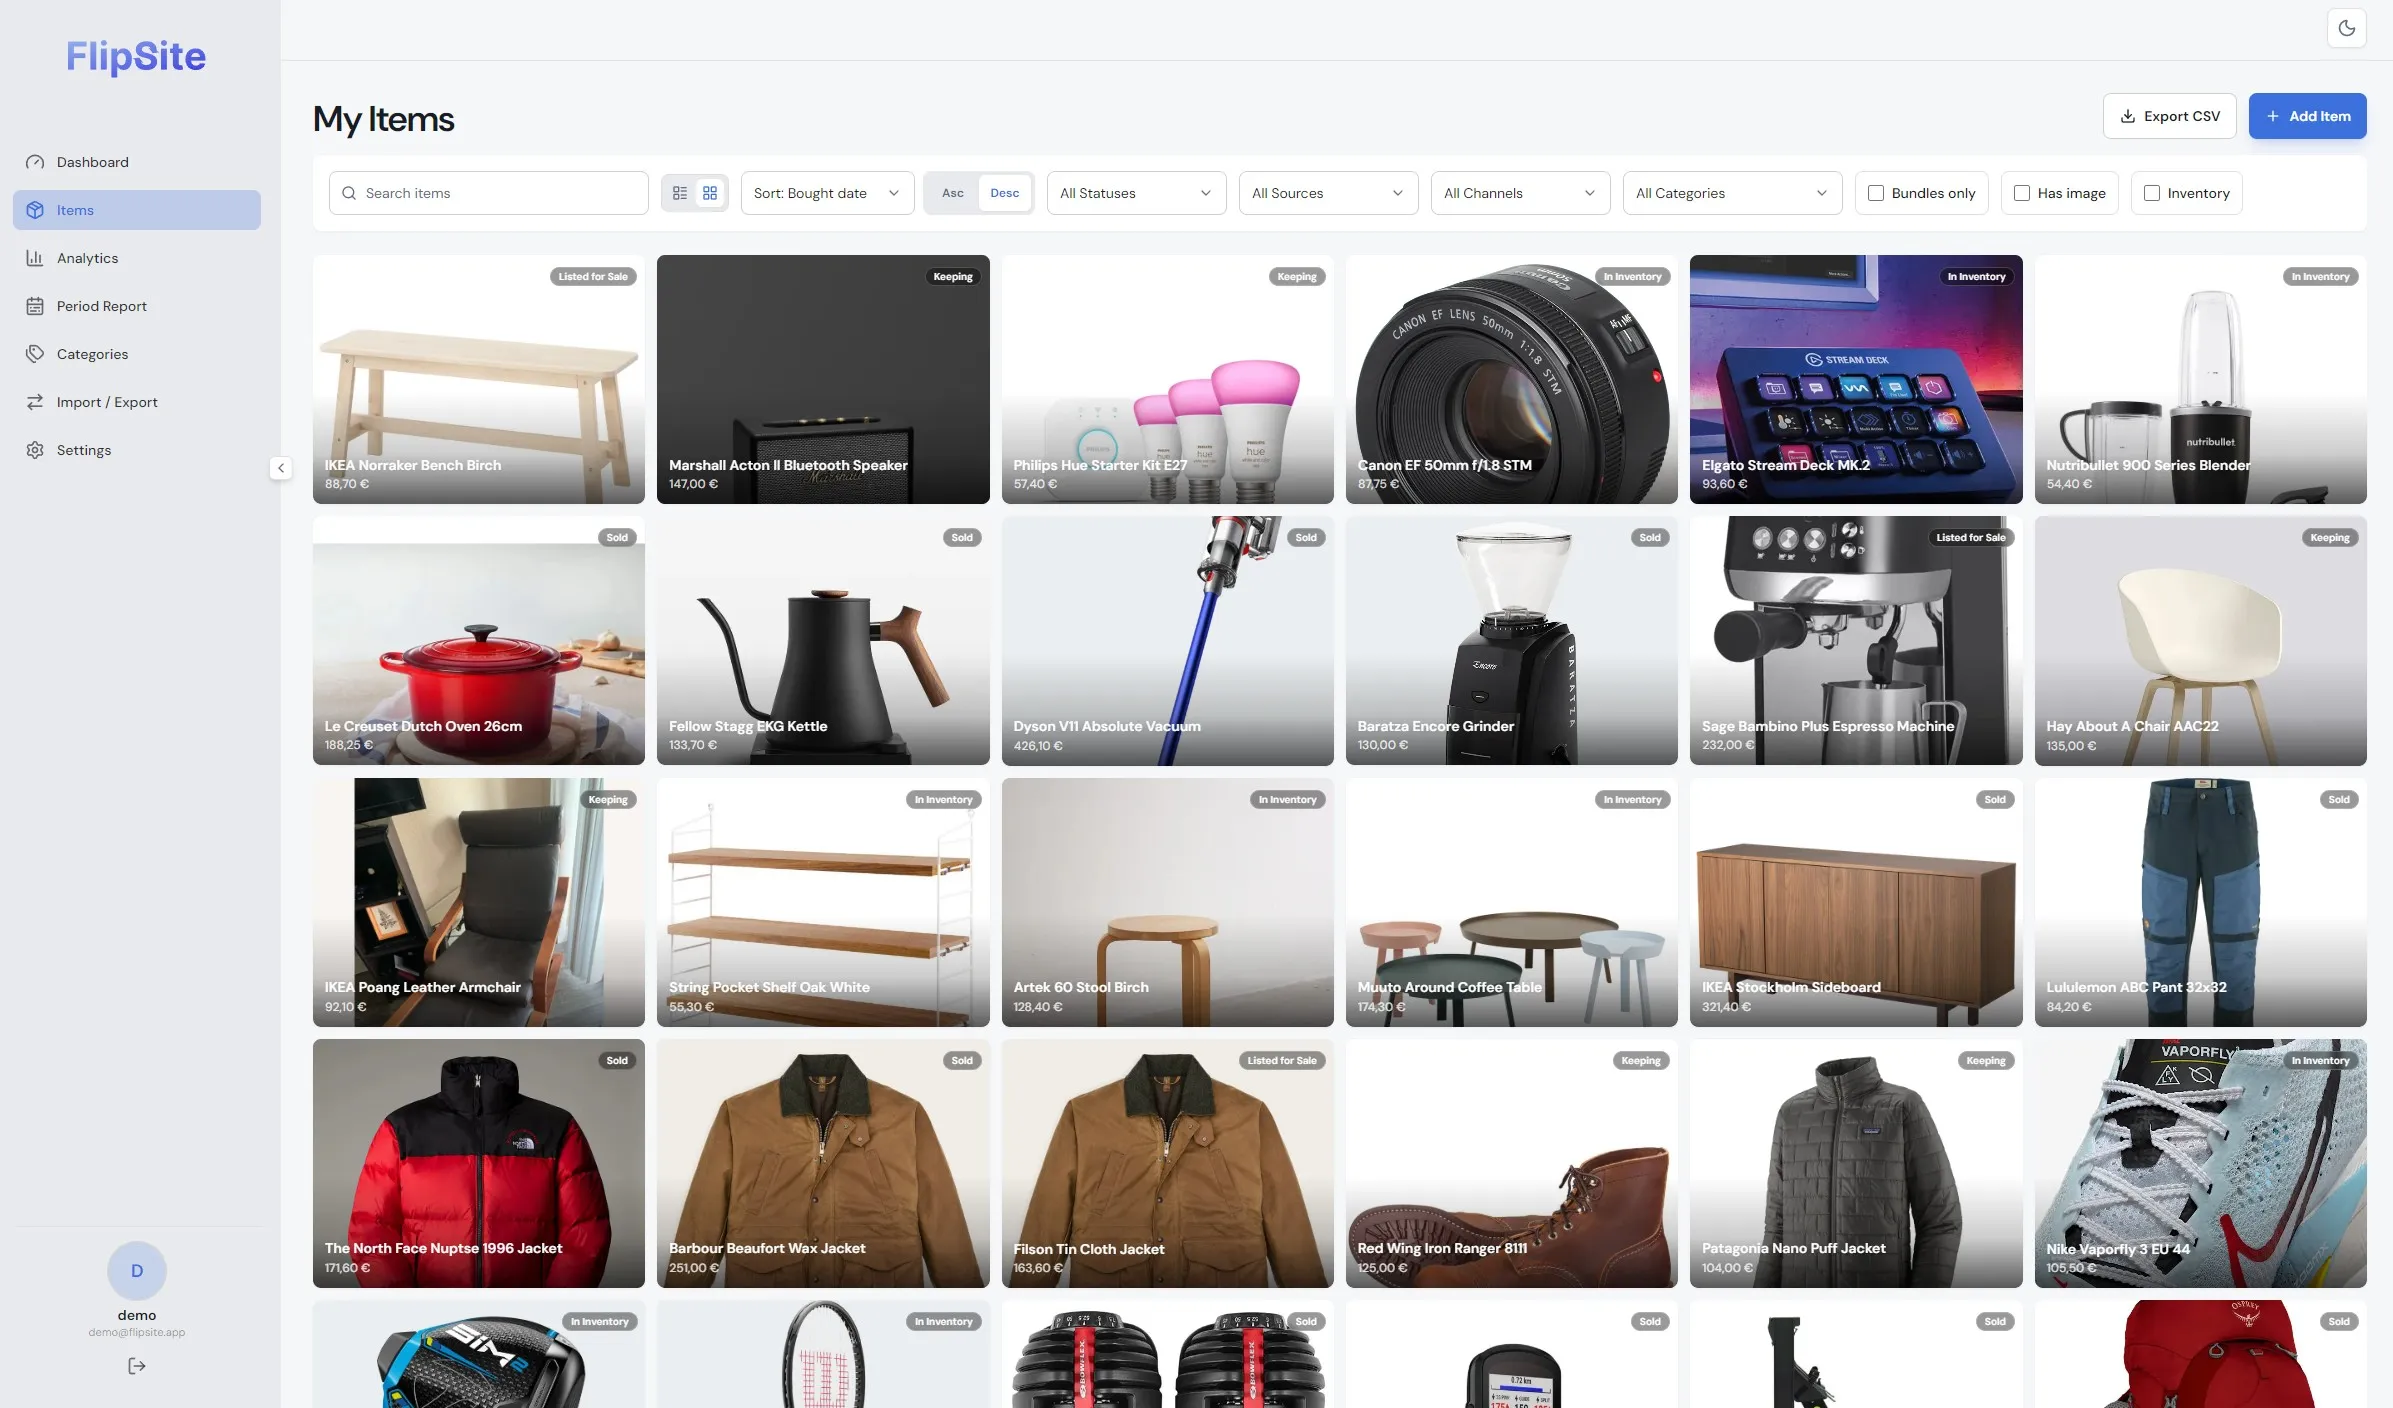Switch to grid view layout icon

tap(710, 193)
